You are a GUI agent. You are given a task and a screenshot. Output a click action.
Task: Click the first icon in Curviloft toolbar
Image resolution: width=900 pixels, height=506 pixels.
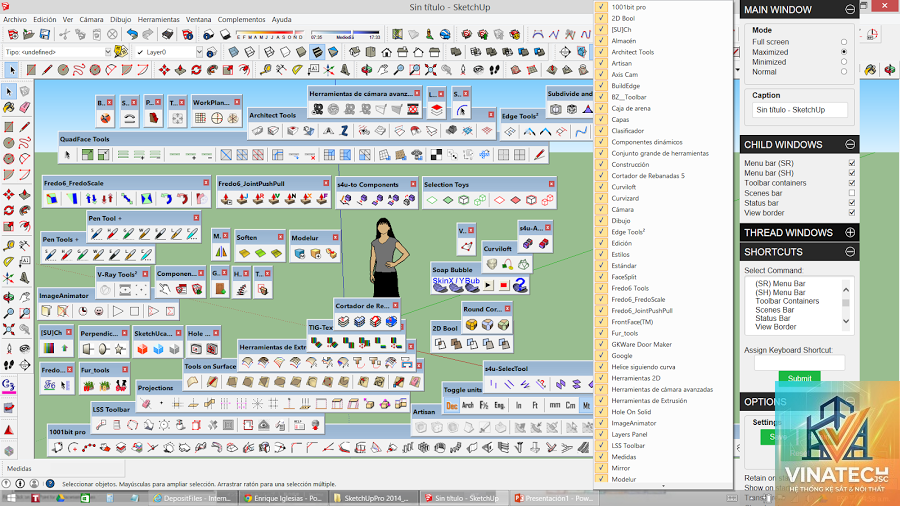click(492, 264)
